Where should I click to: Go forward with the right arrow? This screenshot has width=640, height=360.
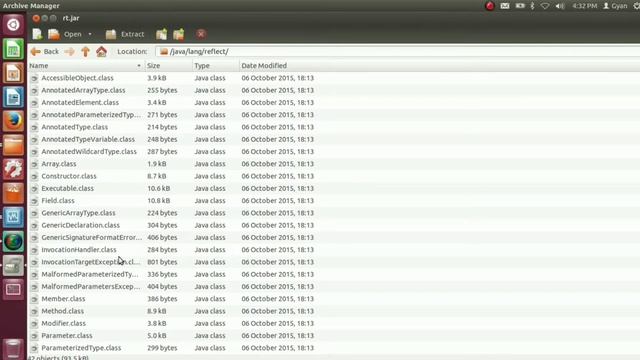click(x=69, y=51)
